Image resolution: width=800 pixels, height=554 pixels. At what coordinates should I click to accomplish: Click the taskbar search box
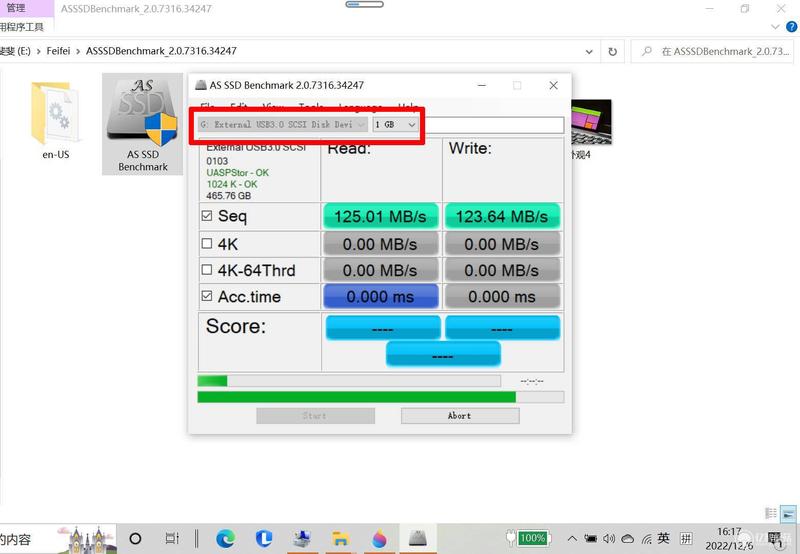[58, 539]
